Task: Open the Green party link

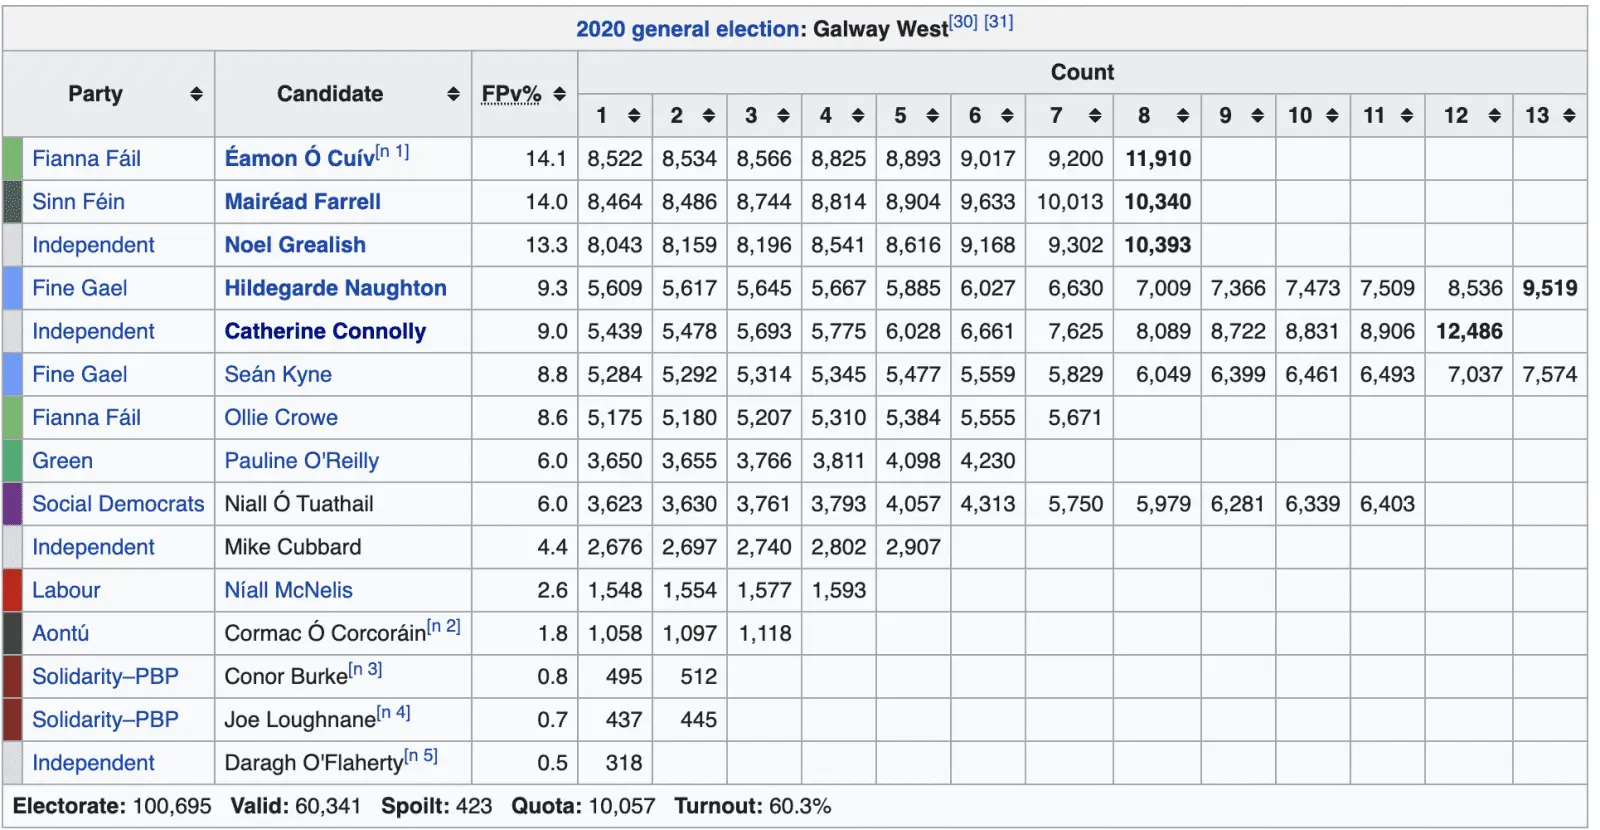Action: point(62,460)
